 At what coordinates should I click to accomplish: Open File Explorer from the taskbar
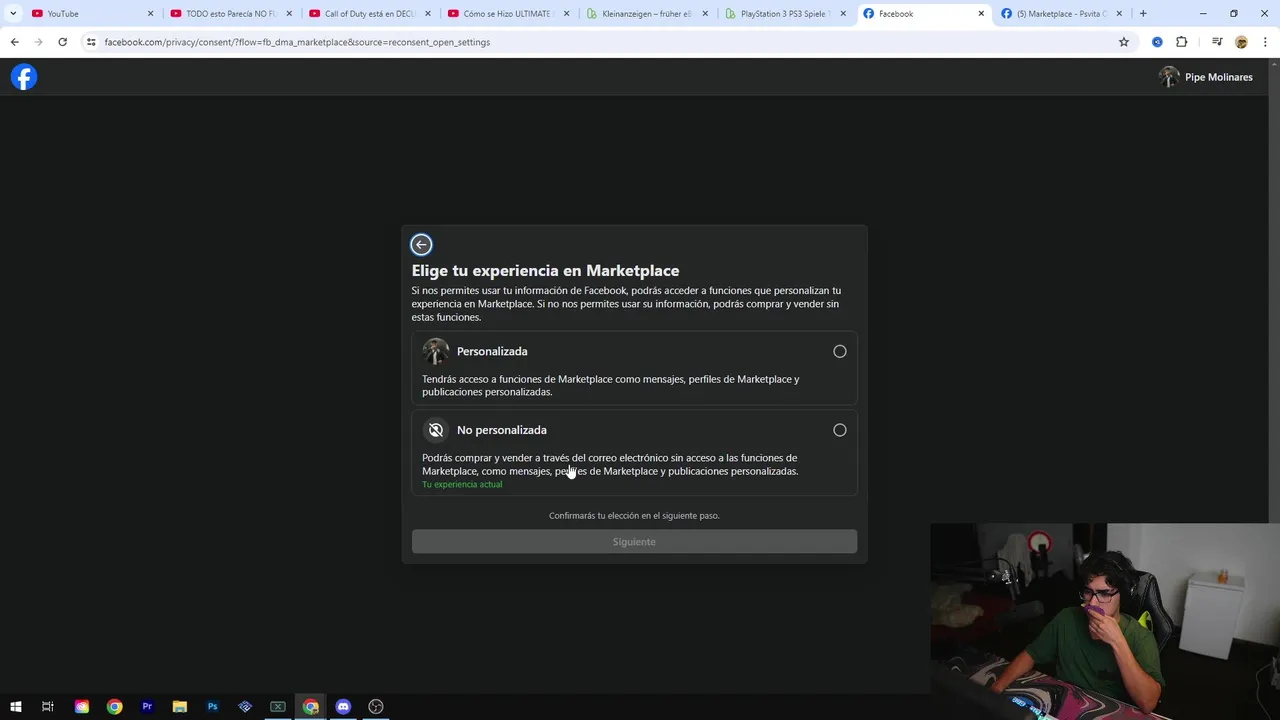[180, 706]
